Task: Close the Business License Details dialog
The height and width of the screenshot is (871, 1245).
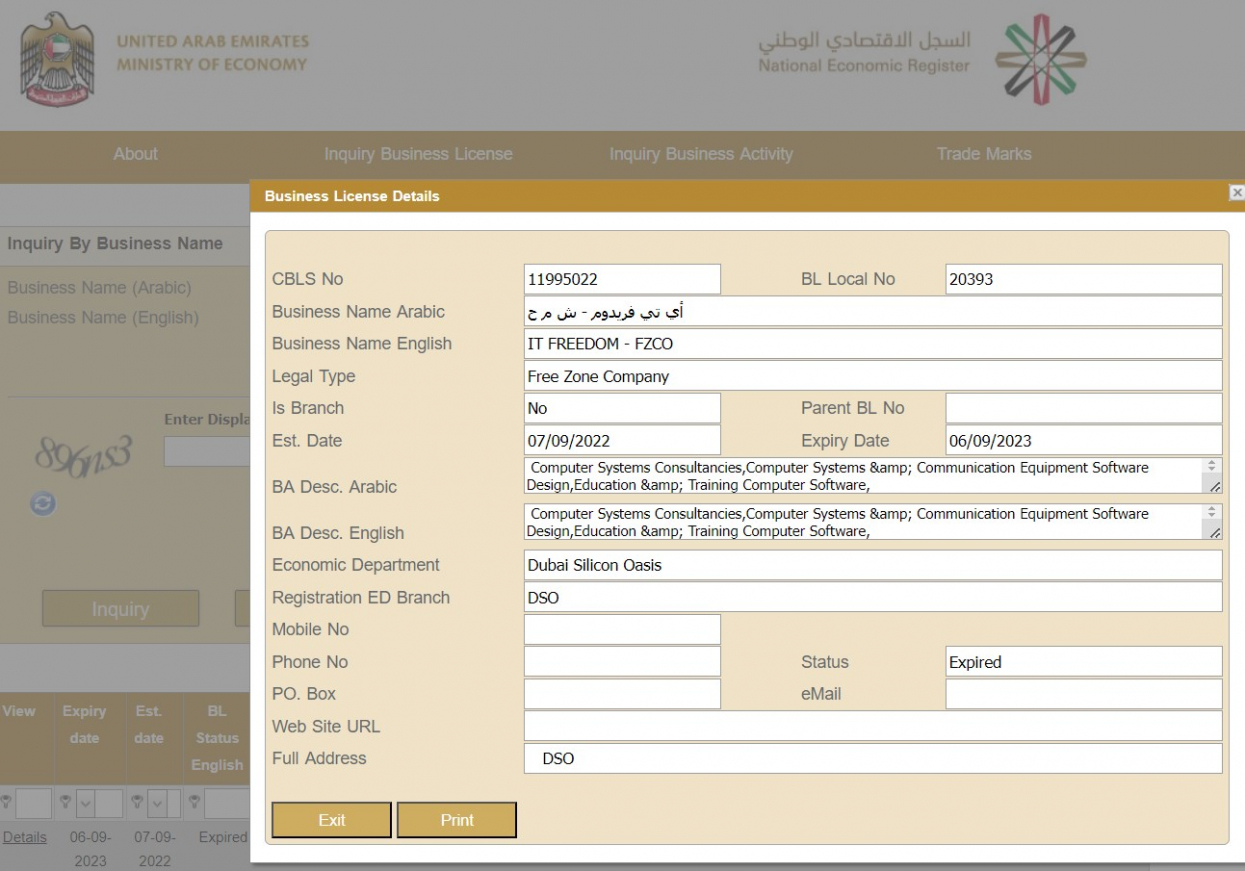Action: 1236,193
